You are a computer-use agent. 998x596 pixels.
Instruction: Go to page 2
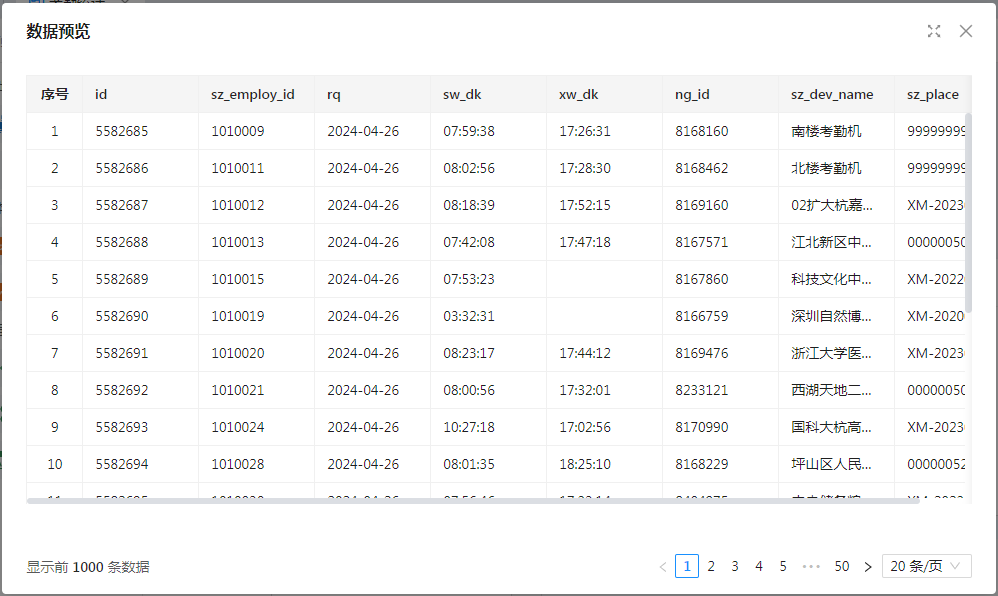(711, 566)
